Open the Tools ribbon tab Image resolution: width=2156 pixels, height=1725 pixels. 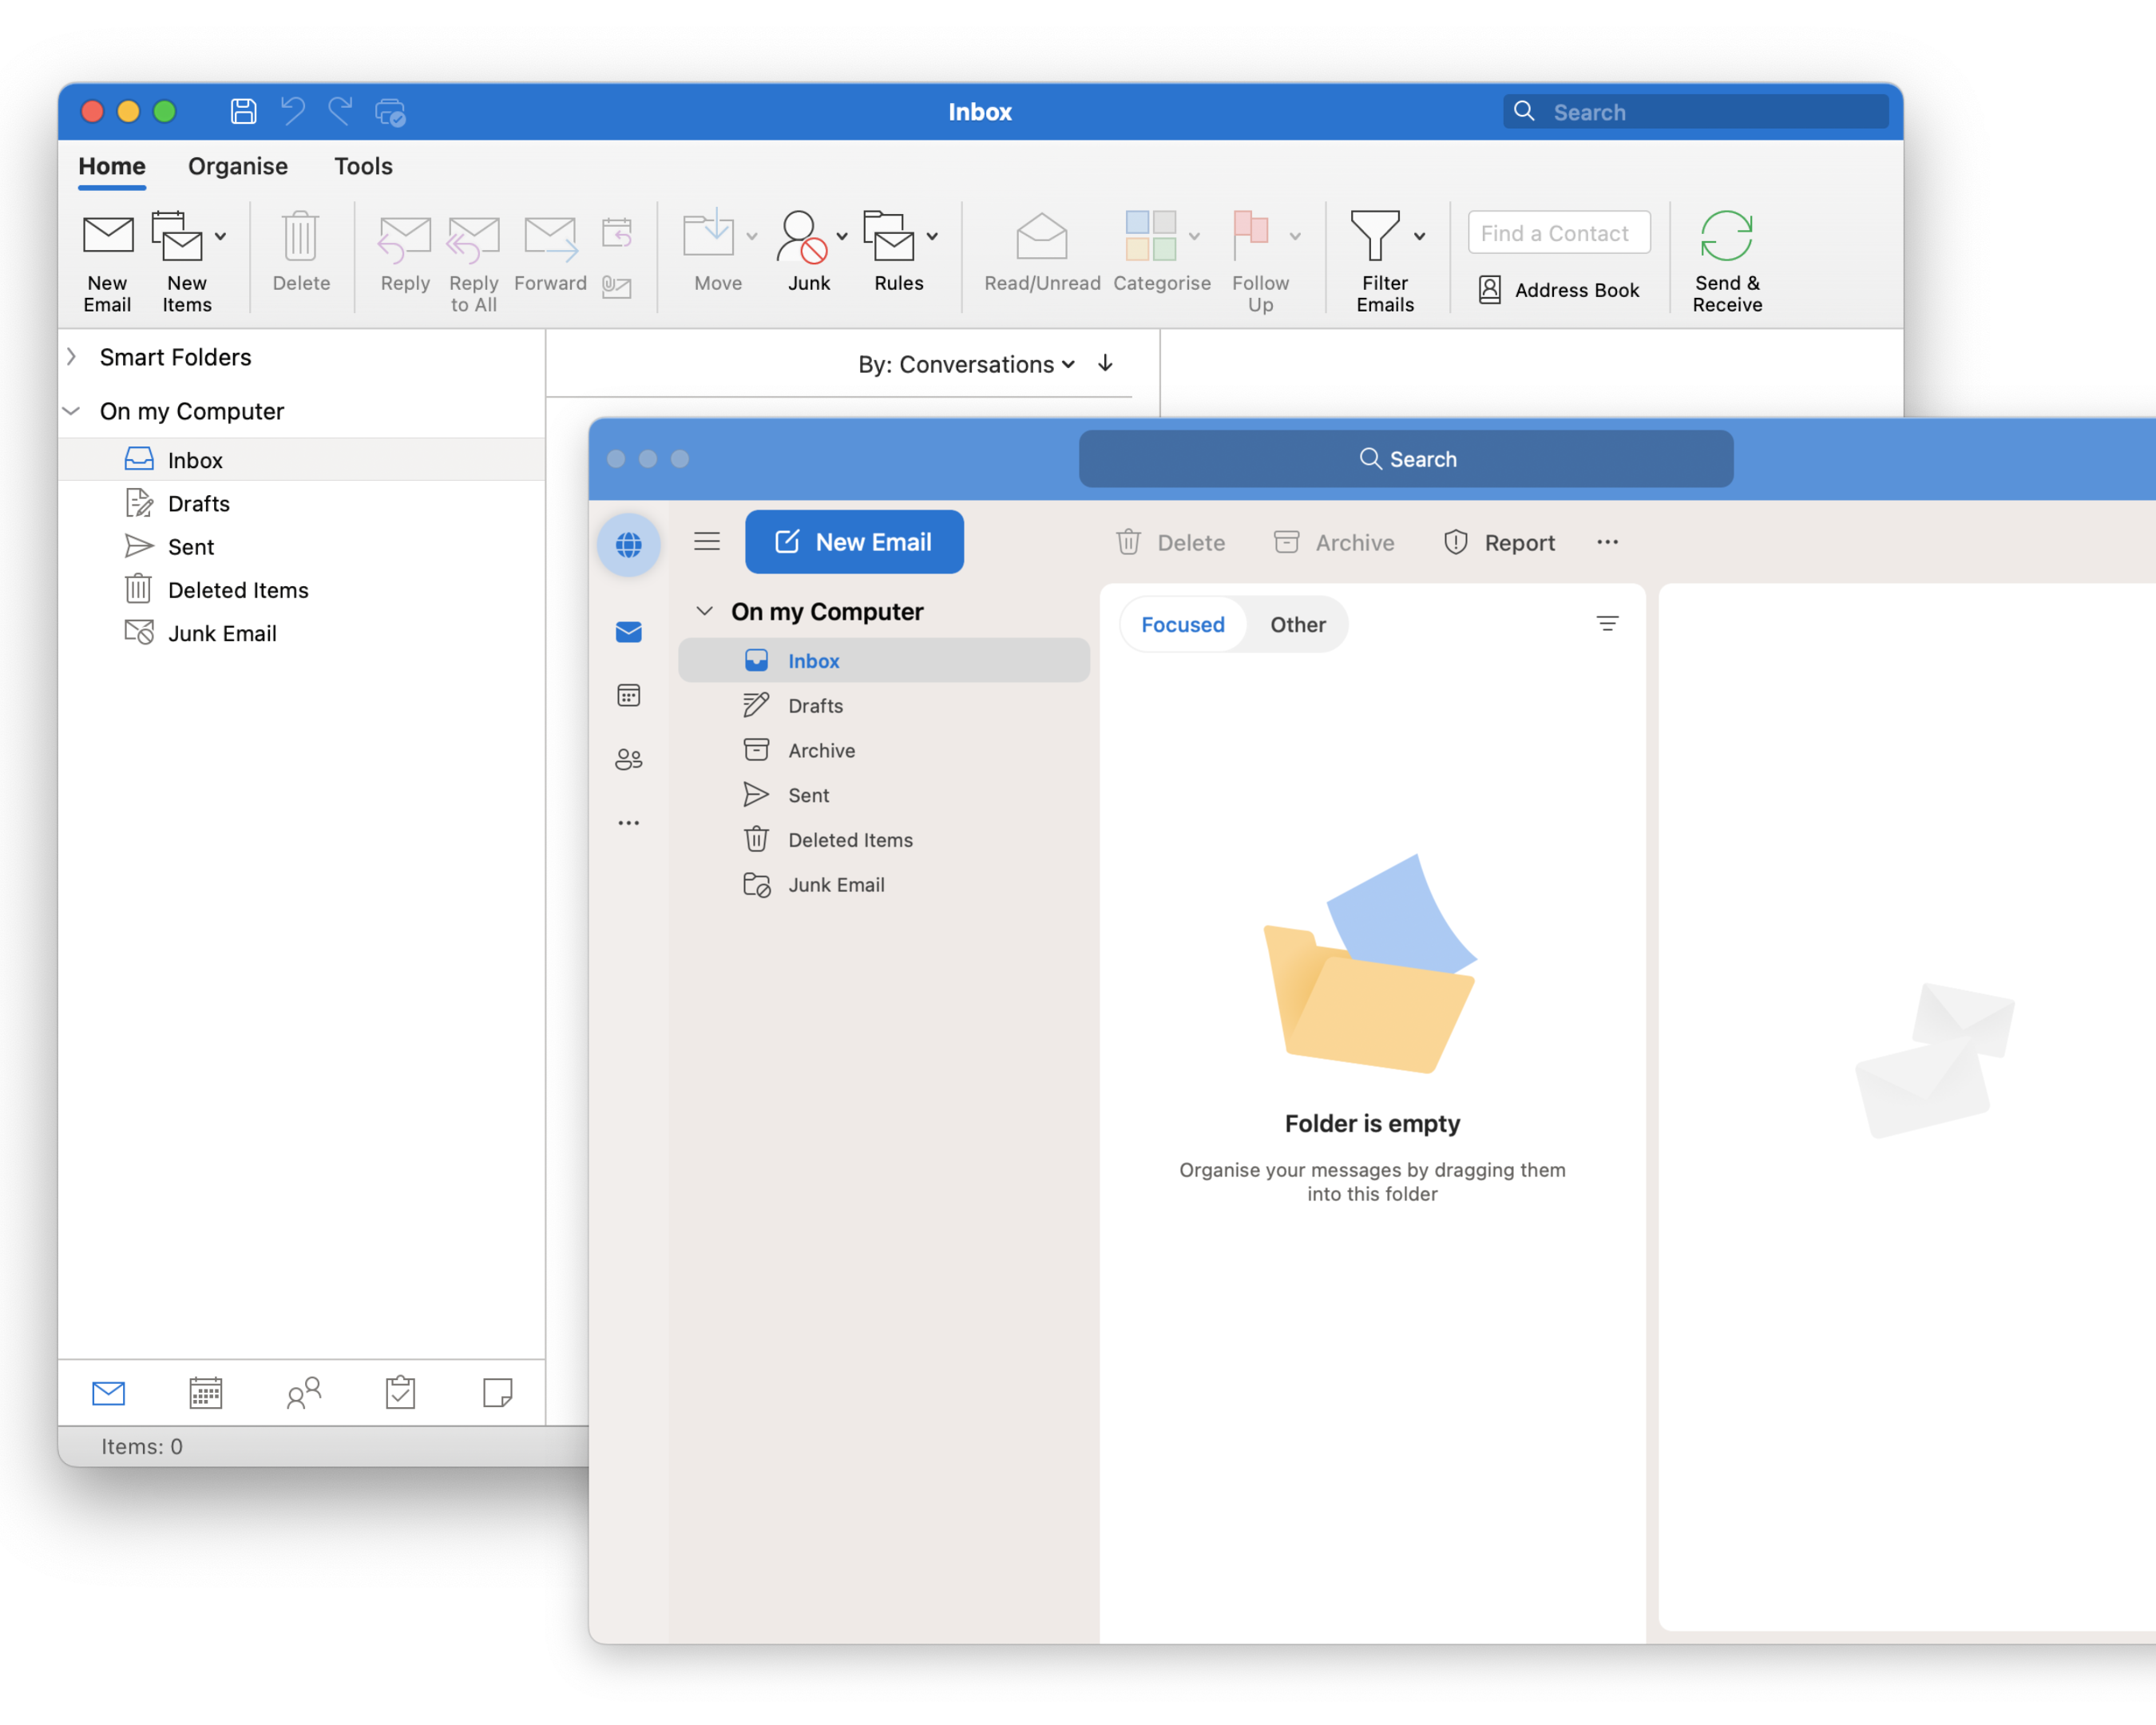[363, 166]
